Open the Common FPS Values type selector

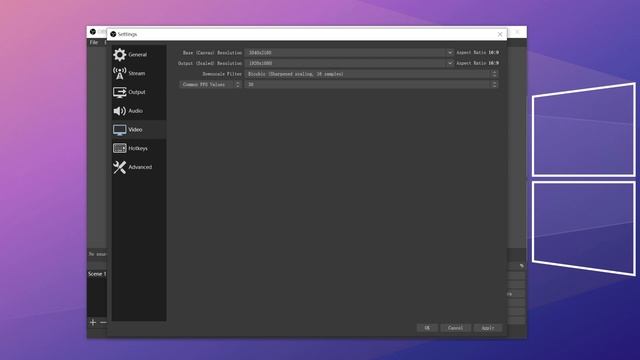[x=210, y=84]
